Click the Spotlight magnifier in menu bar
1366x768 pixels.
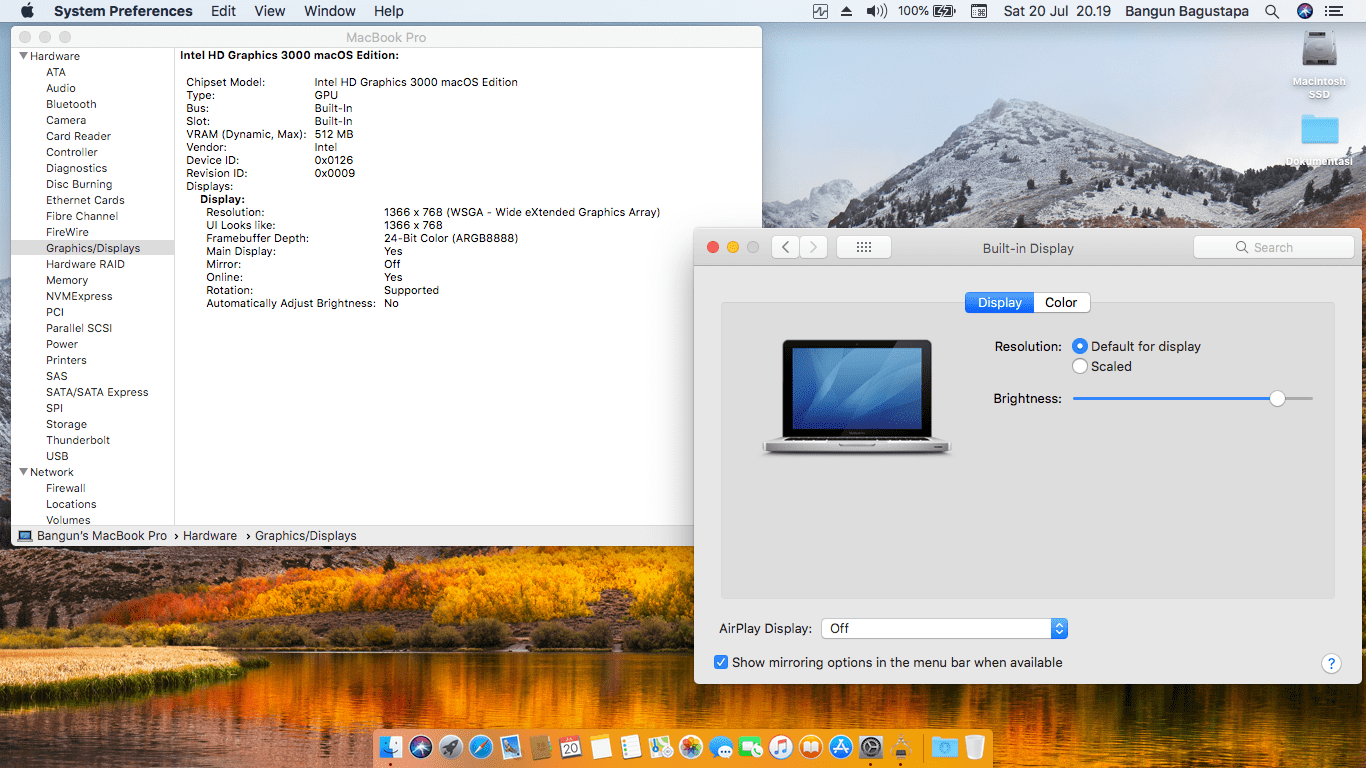coord(1272,11)
